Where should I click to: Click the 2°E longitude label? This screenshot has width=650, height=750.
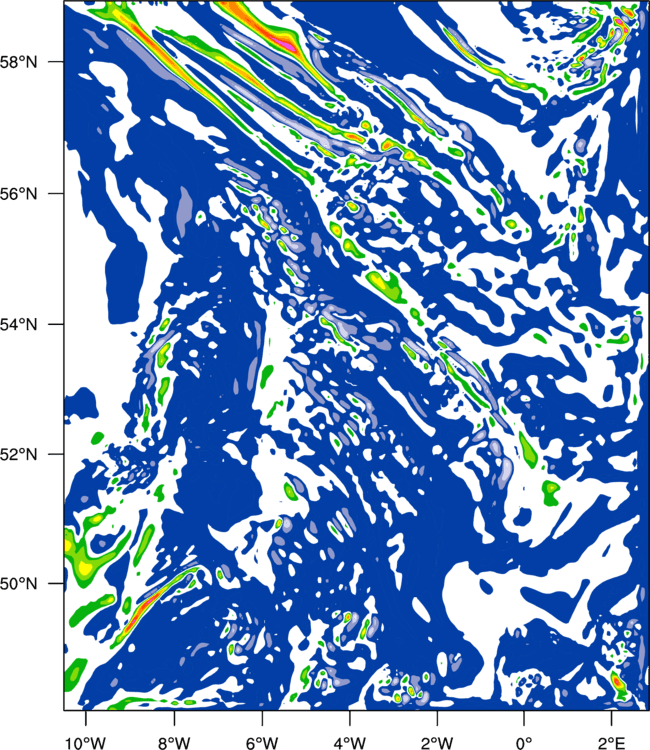point(612,743)
